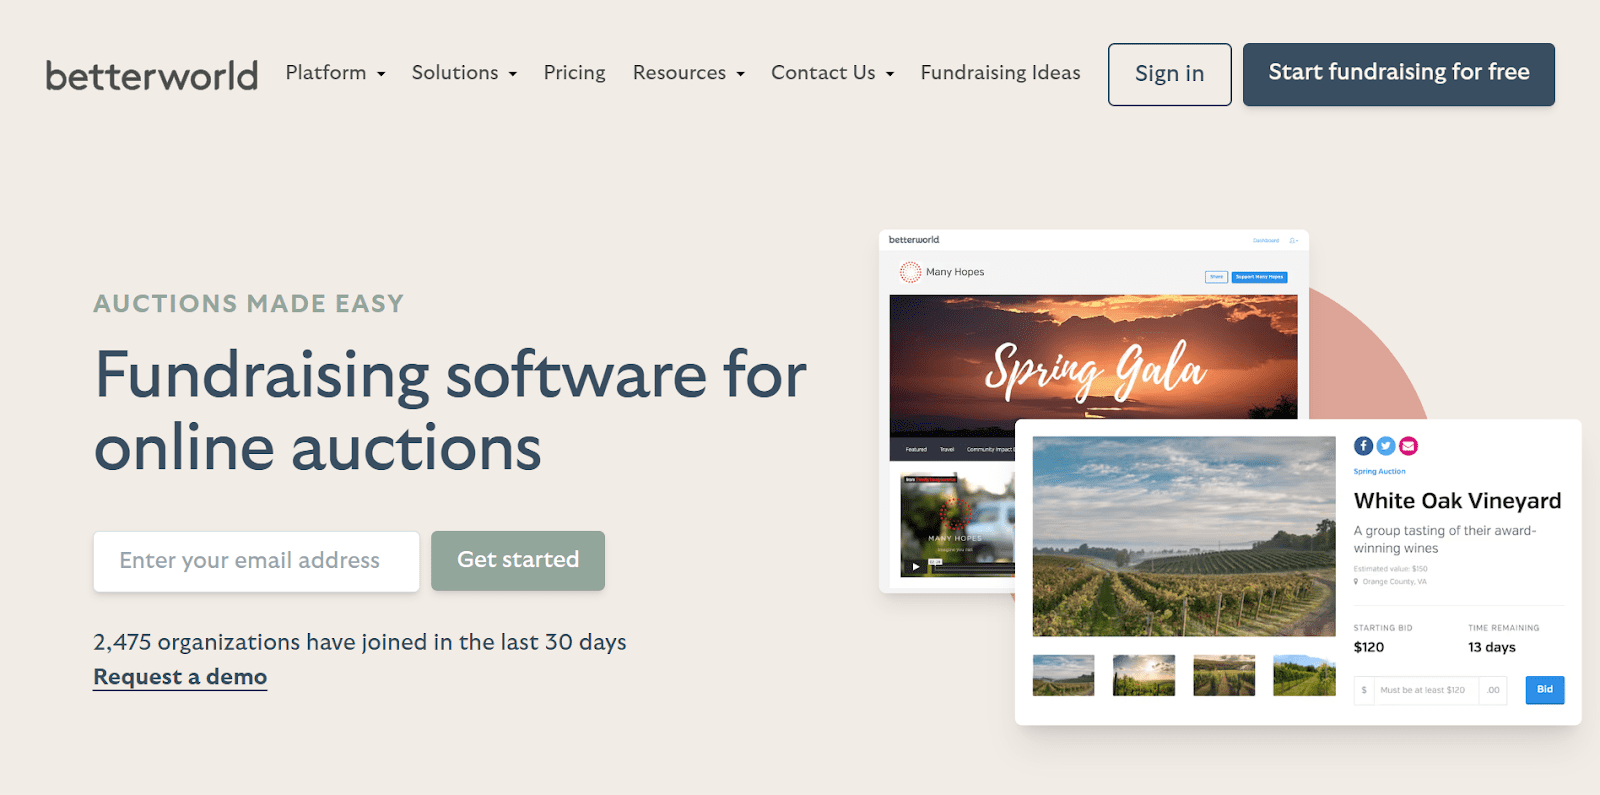The image size is (1600, 795).
Task: Open the Resources dropdown menu
Action: point(688,73)
